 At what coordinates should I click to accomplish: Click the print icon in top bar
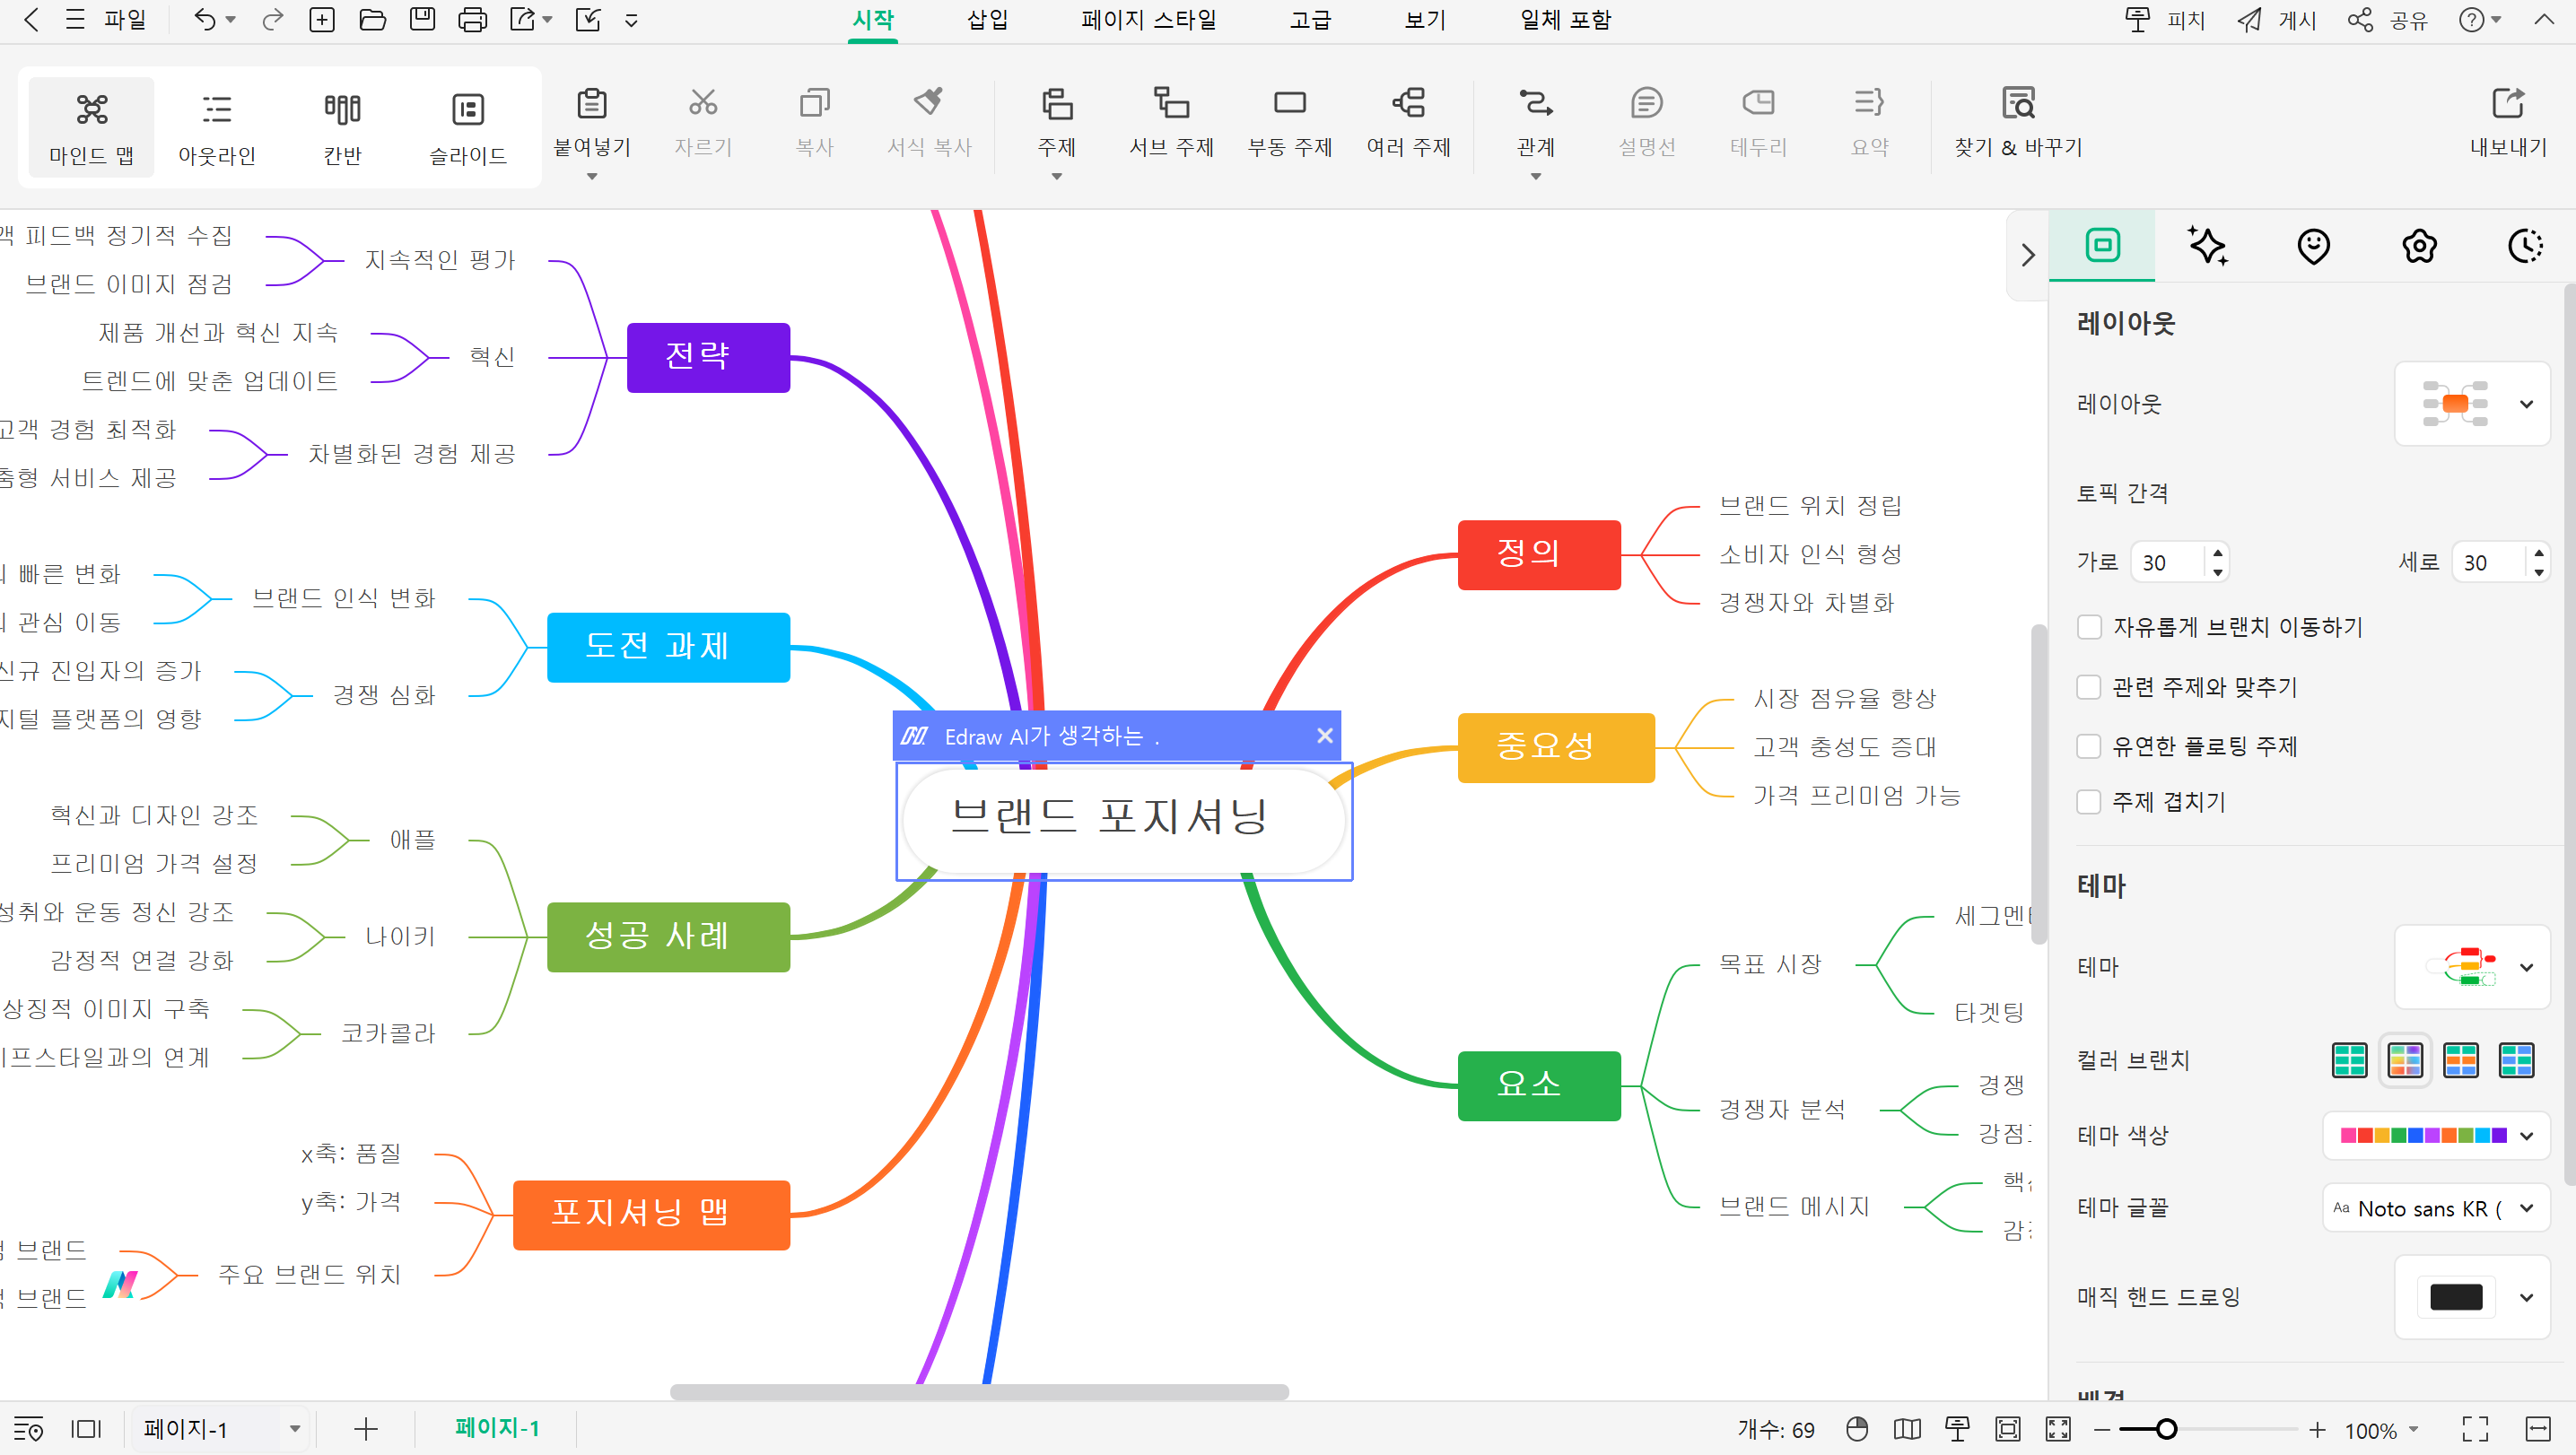point(472,20)
